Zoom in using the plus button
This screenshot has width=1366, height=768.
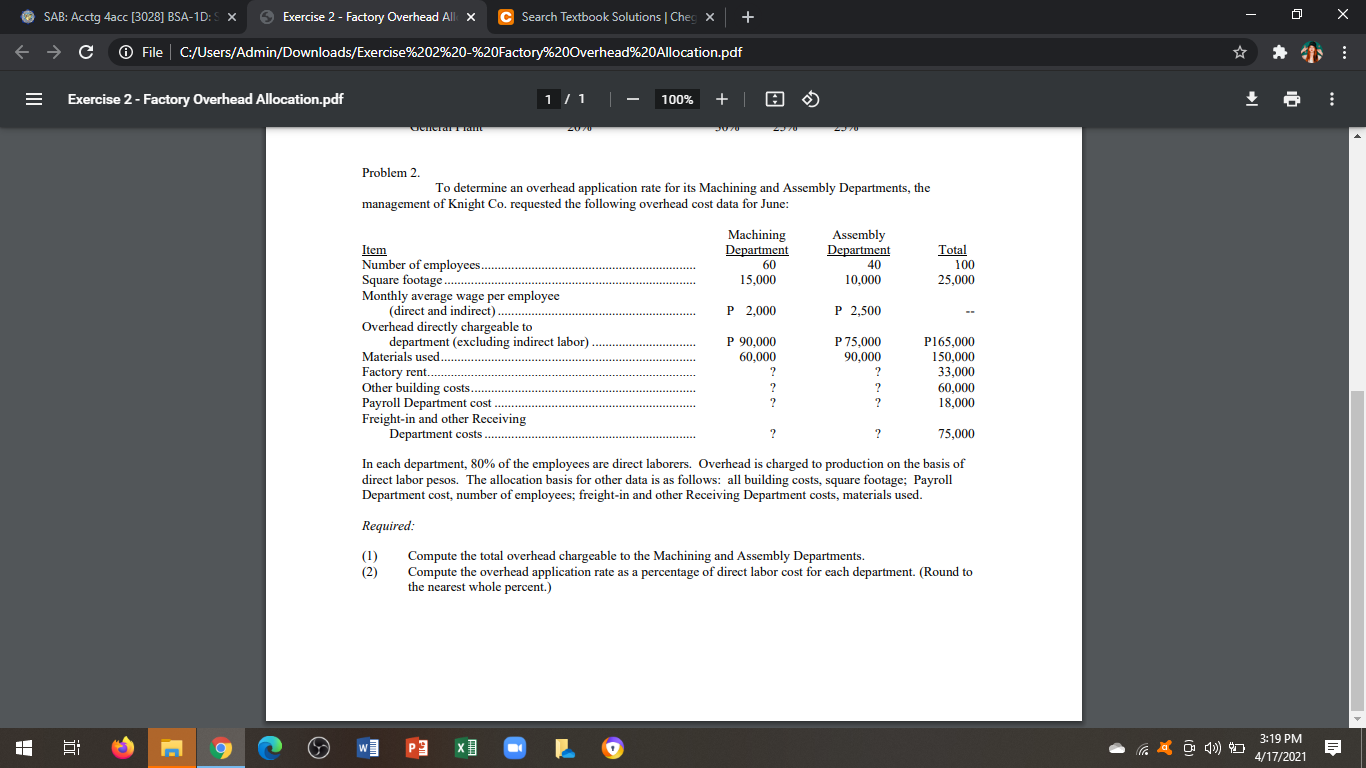[x=723, y=99]
